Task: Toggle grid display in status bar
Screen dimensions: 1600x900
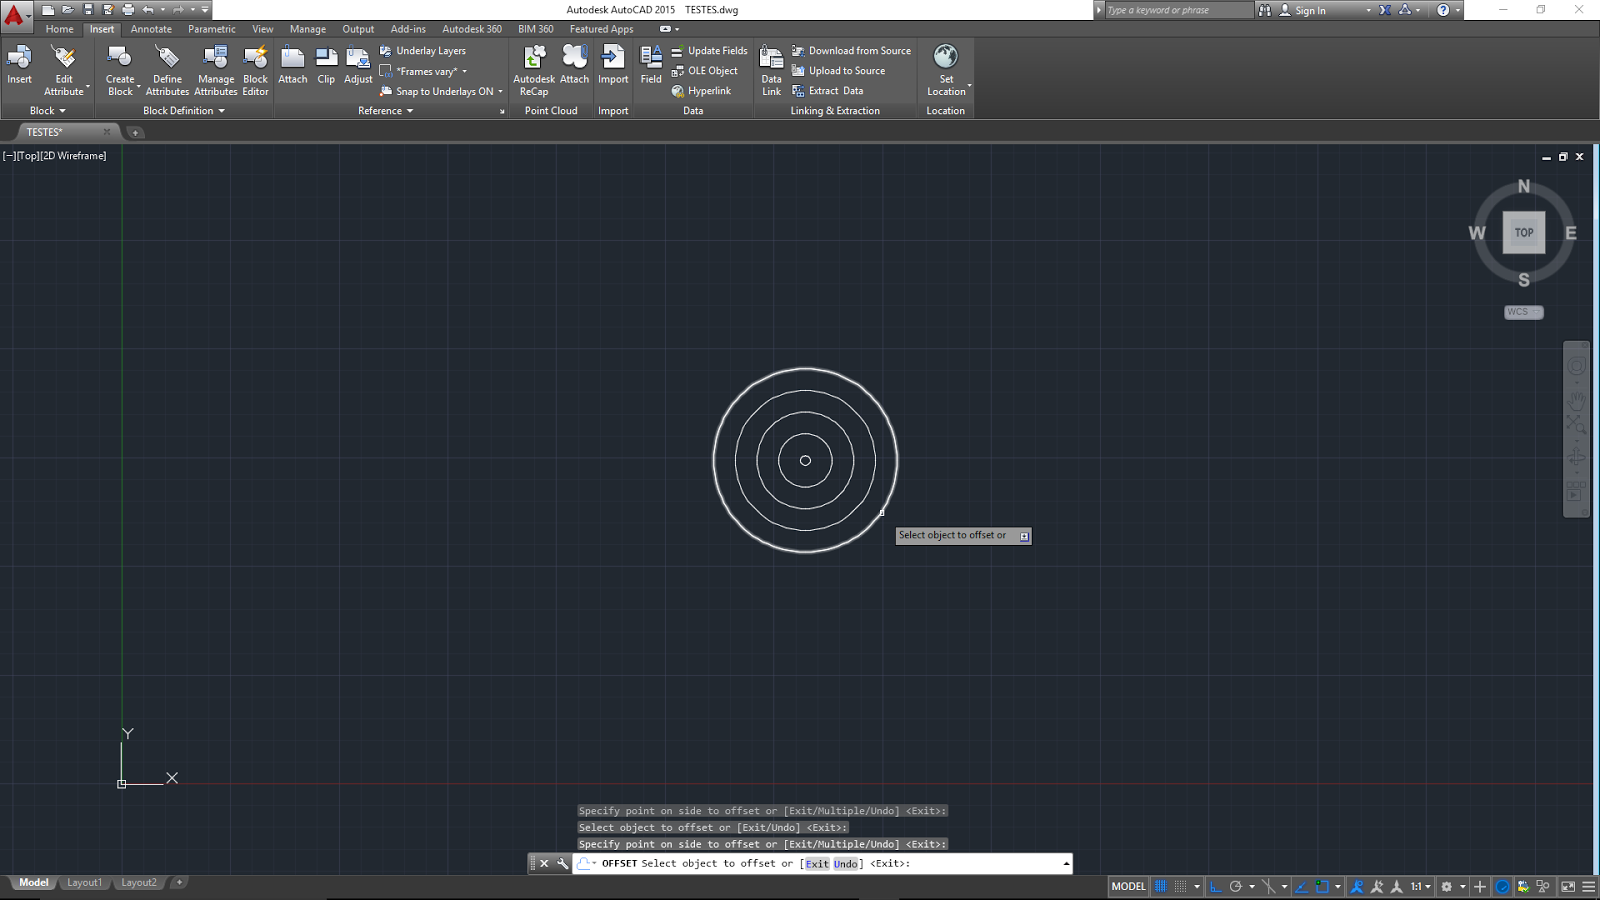Action: pos(1160,886)
